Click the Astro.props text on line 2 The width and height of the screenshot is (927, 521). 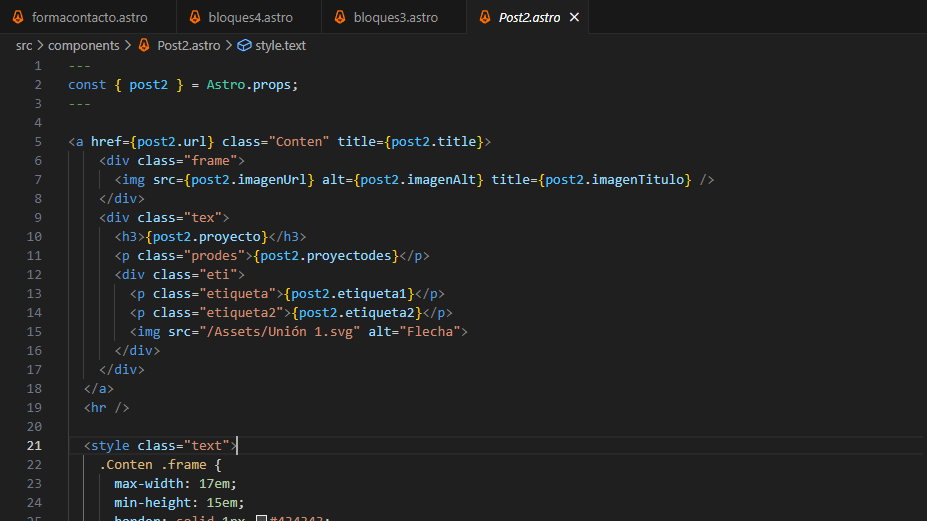(x=252, y=85)
